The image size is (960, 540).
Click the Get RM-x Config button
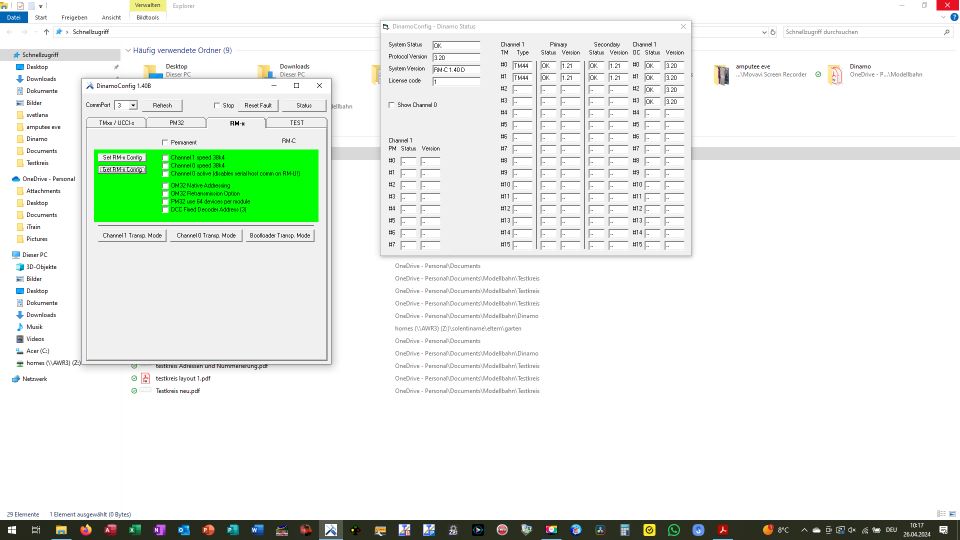tap(122, 169)
